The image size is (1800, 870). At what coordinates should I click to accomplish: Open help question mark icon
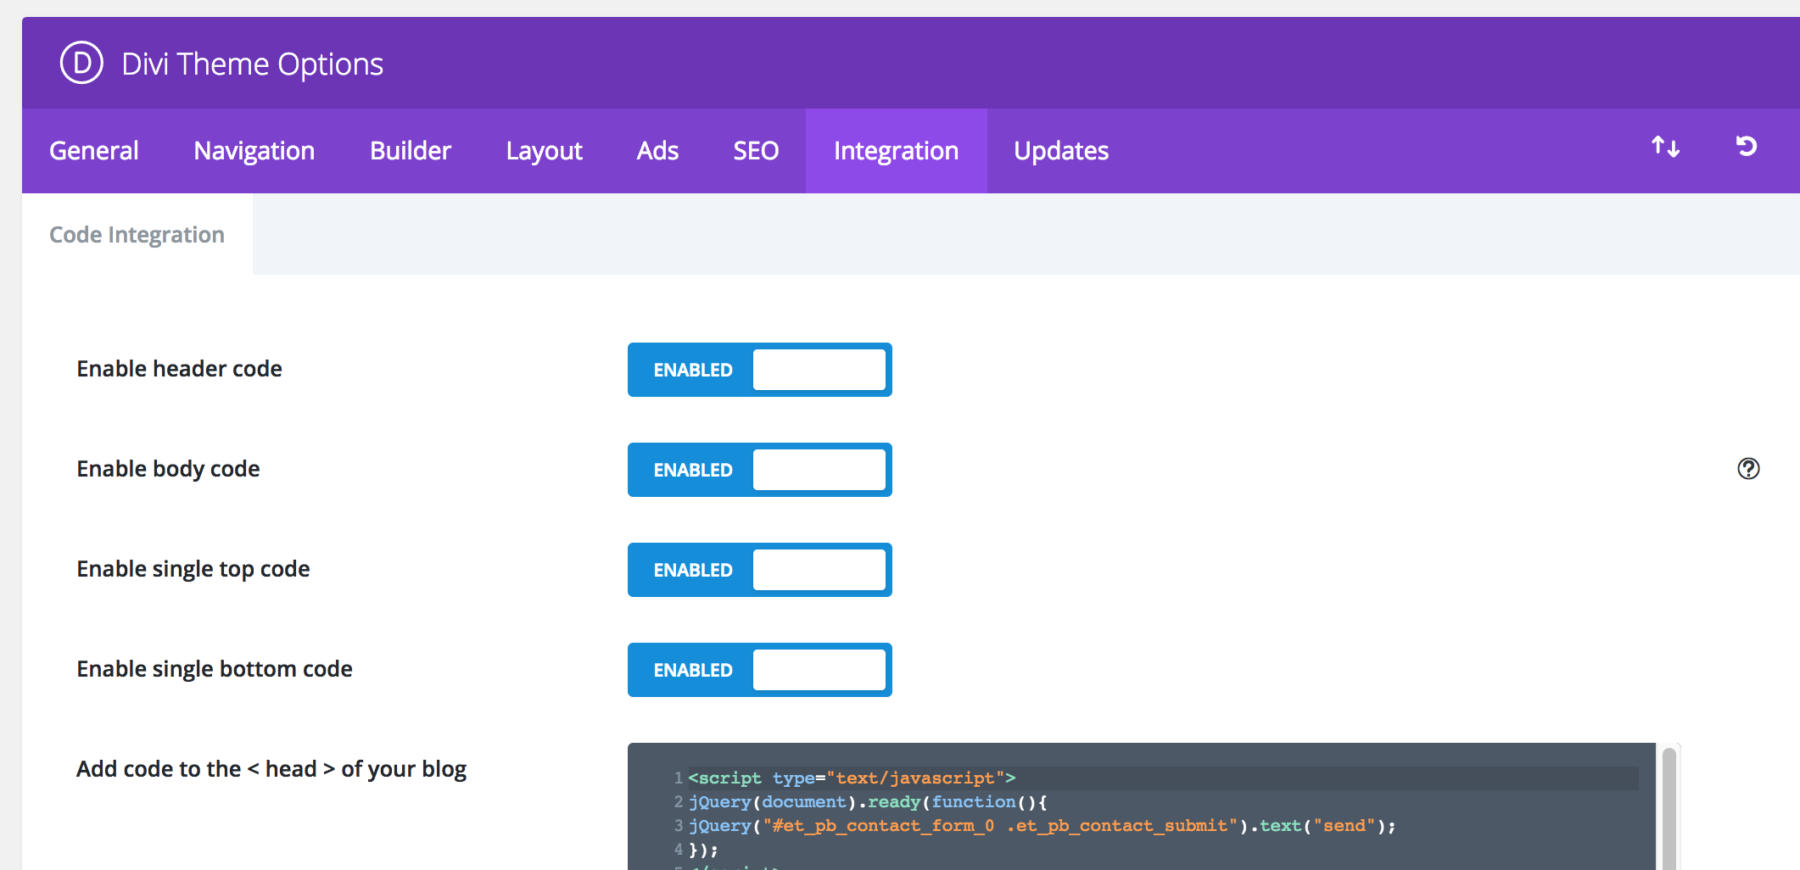pyautogui.click(x=1748, y=468)
